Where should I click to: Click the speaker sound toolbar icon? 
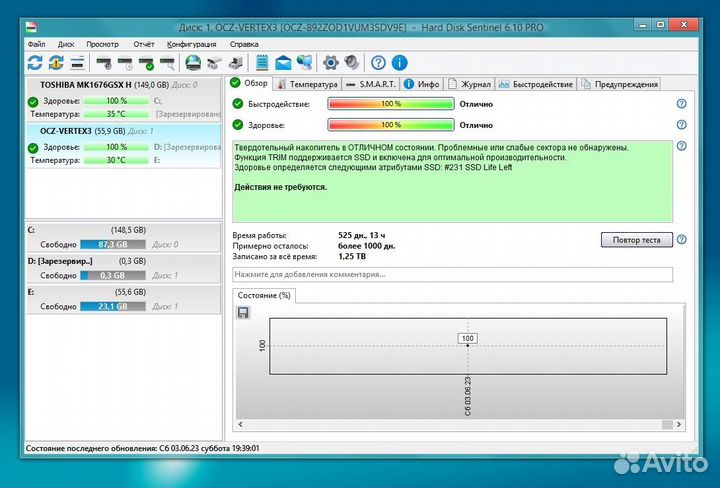(352, 62)
